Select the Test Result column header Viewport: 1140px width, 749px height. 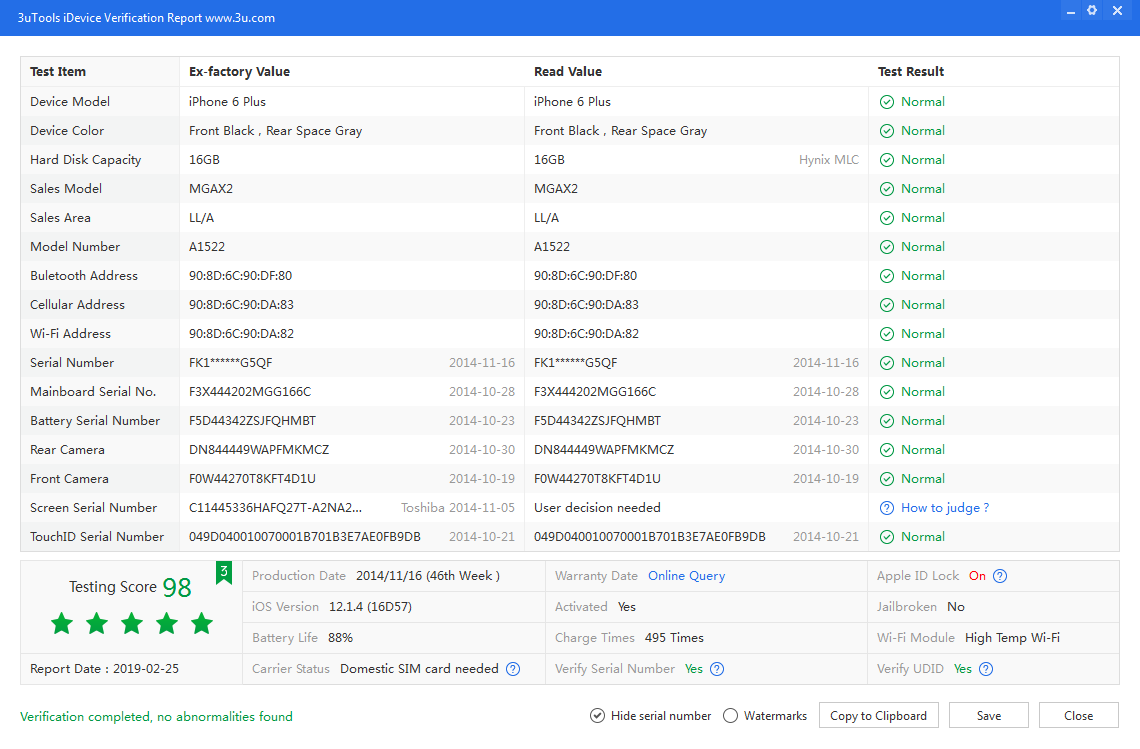[x=911, y=72]
